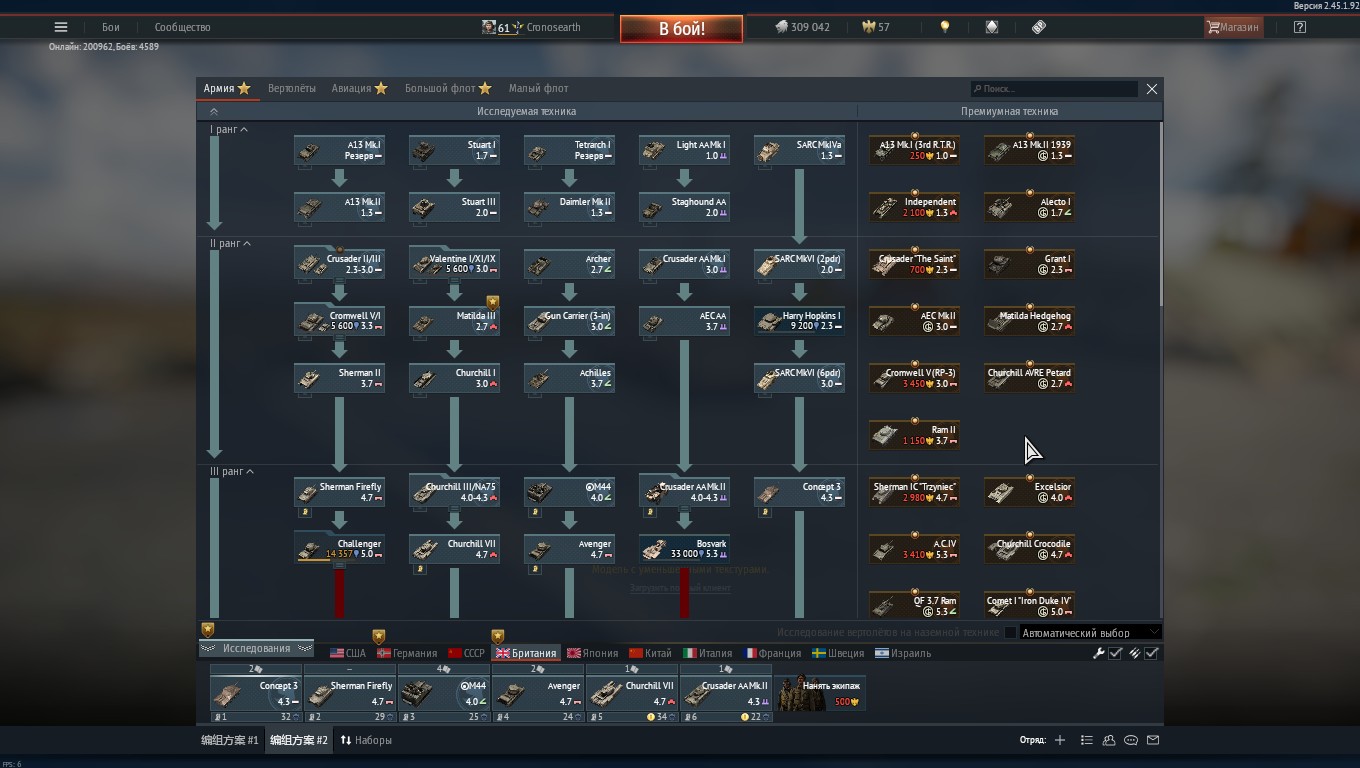Click the Поиск search field
This screenshot has width=1360, height=768.
[x=1054, y=88]
